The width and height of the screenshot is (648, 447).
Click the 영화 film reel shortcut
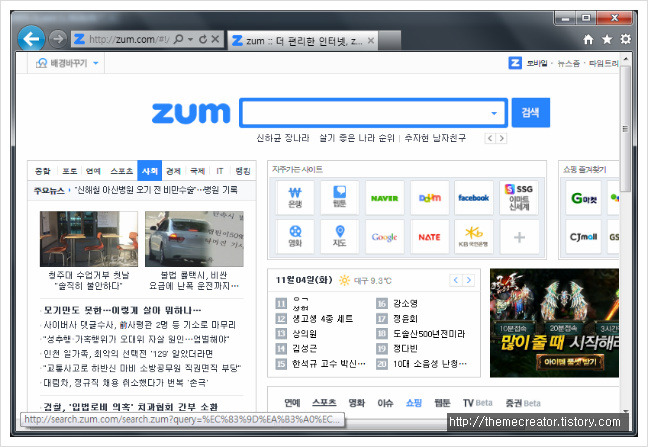coord(295,237)
